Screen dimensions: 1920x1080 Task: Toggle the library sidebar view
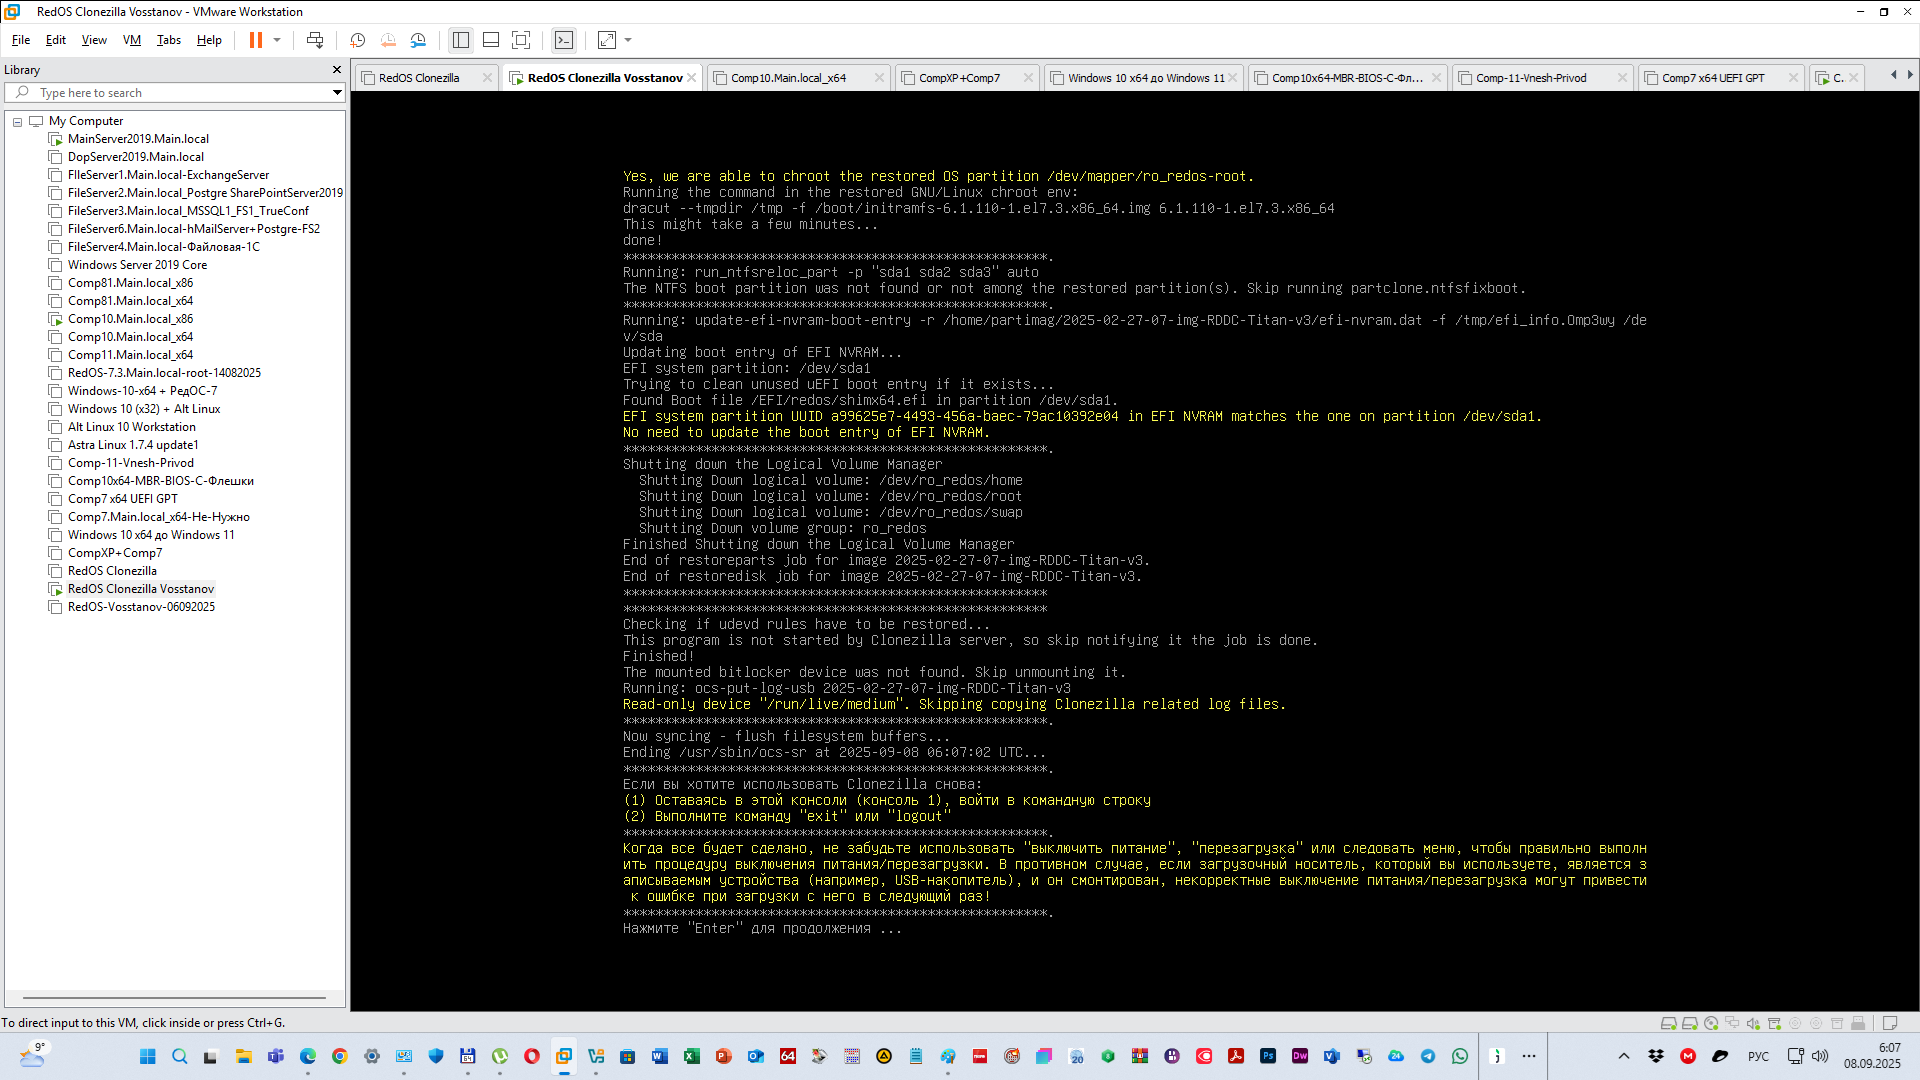click(x=460, y=40)
